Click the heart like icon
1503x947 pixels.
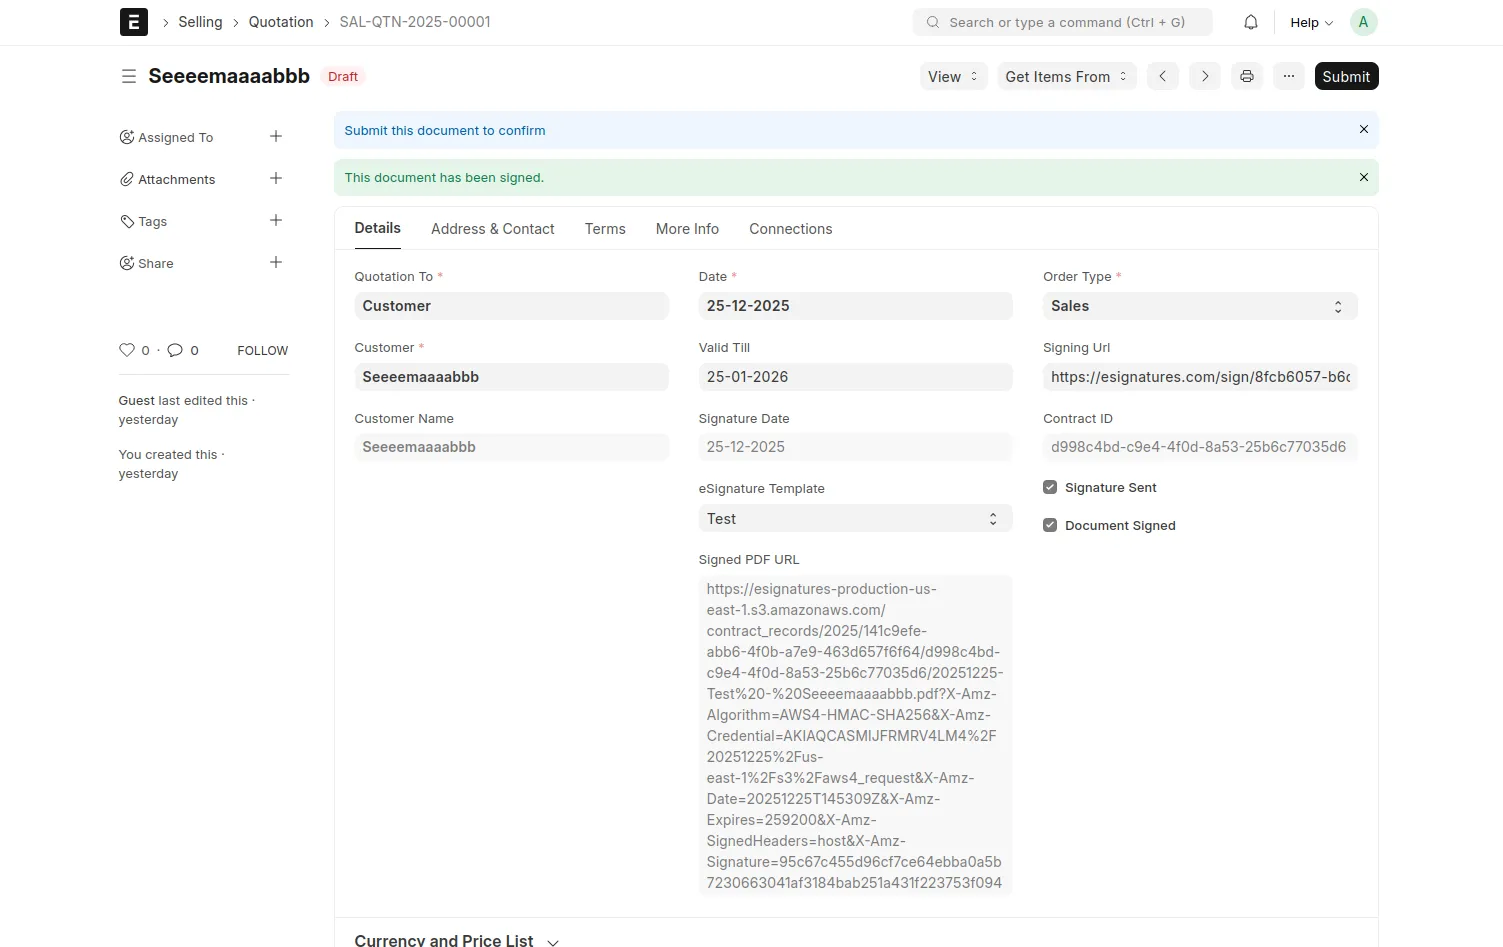127,350
